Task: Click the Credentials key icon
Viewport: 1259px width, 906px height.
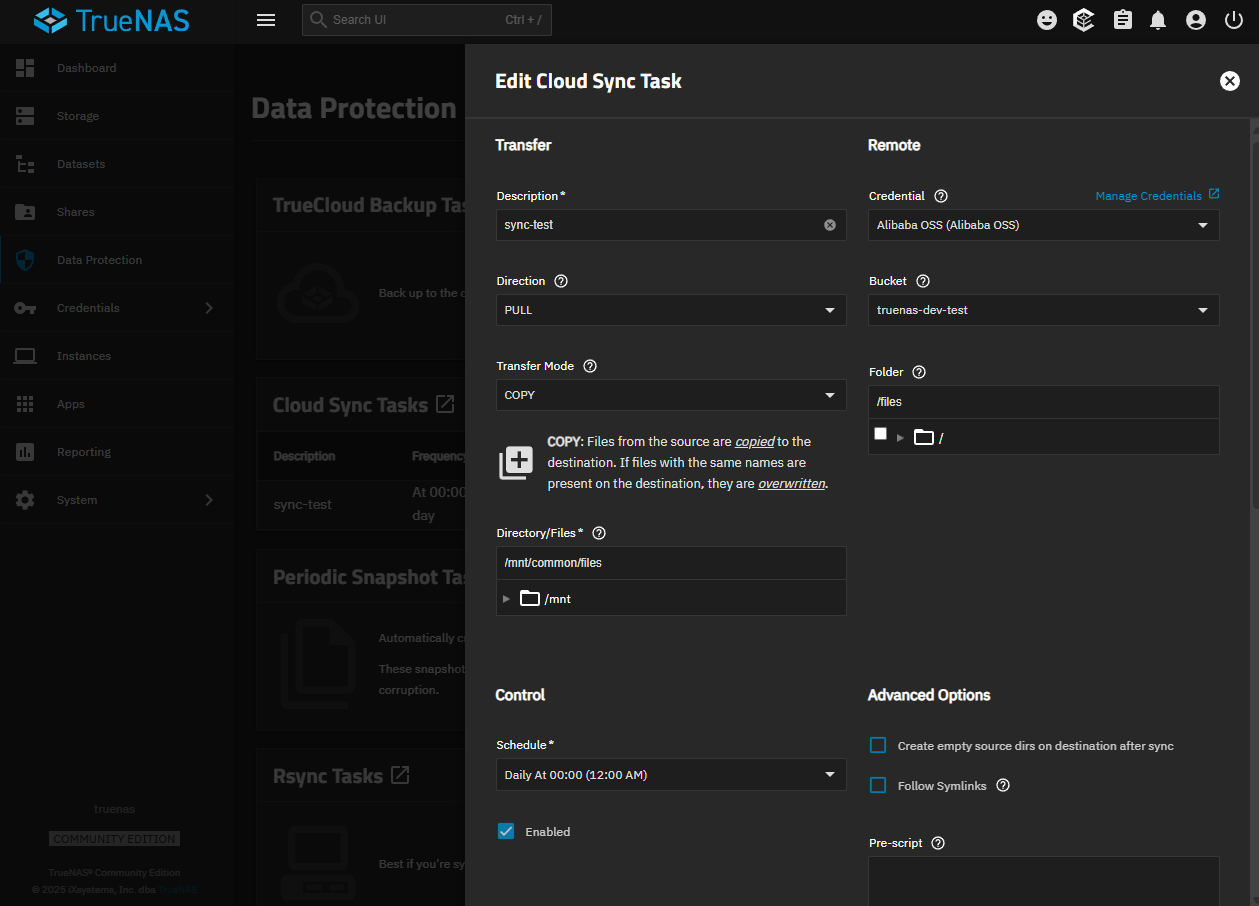Action: [x=25, y=308]
